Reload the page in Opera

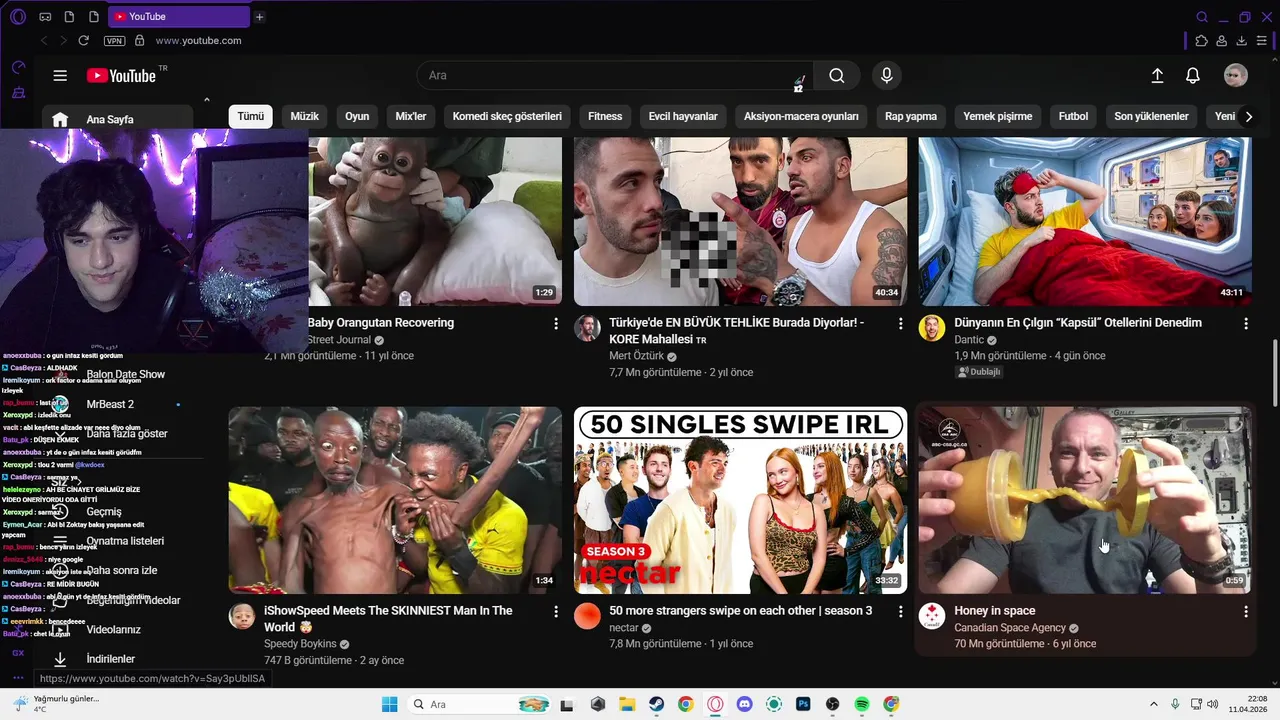point(84,41)
